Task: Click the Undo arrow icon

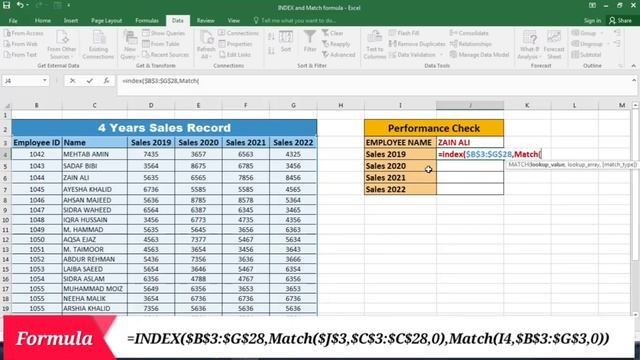Action: (x=20, y=5)
